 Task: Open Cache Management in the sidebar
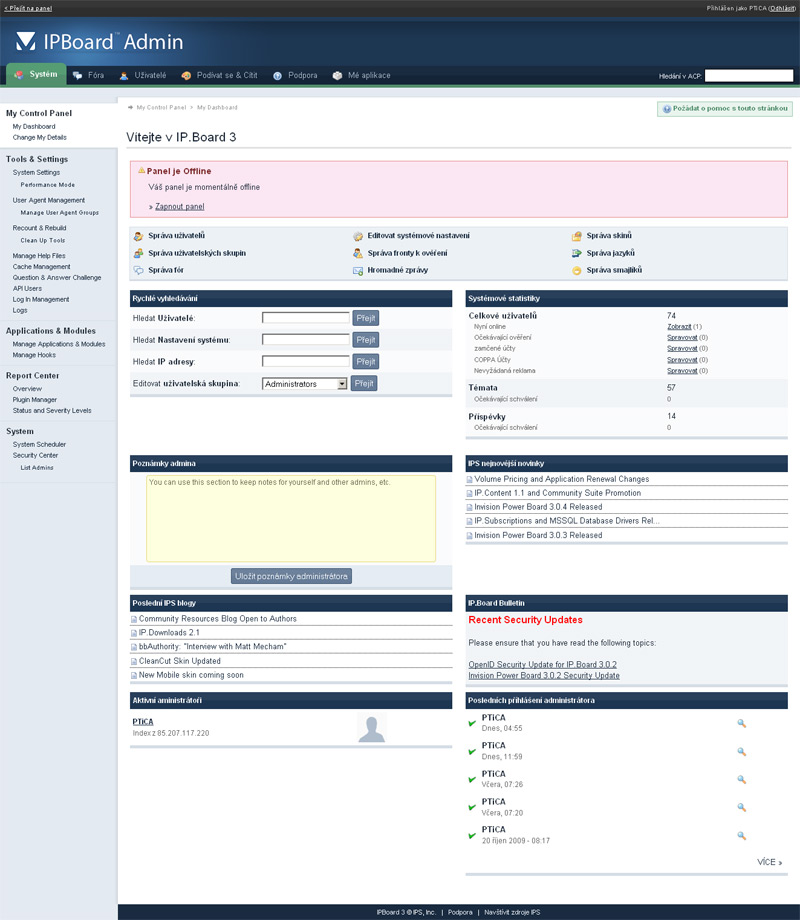coord(42,266)
